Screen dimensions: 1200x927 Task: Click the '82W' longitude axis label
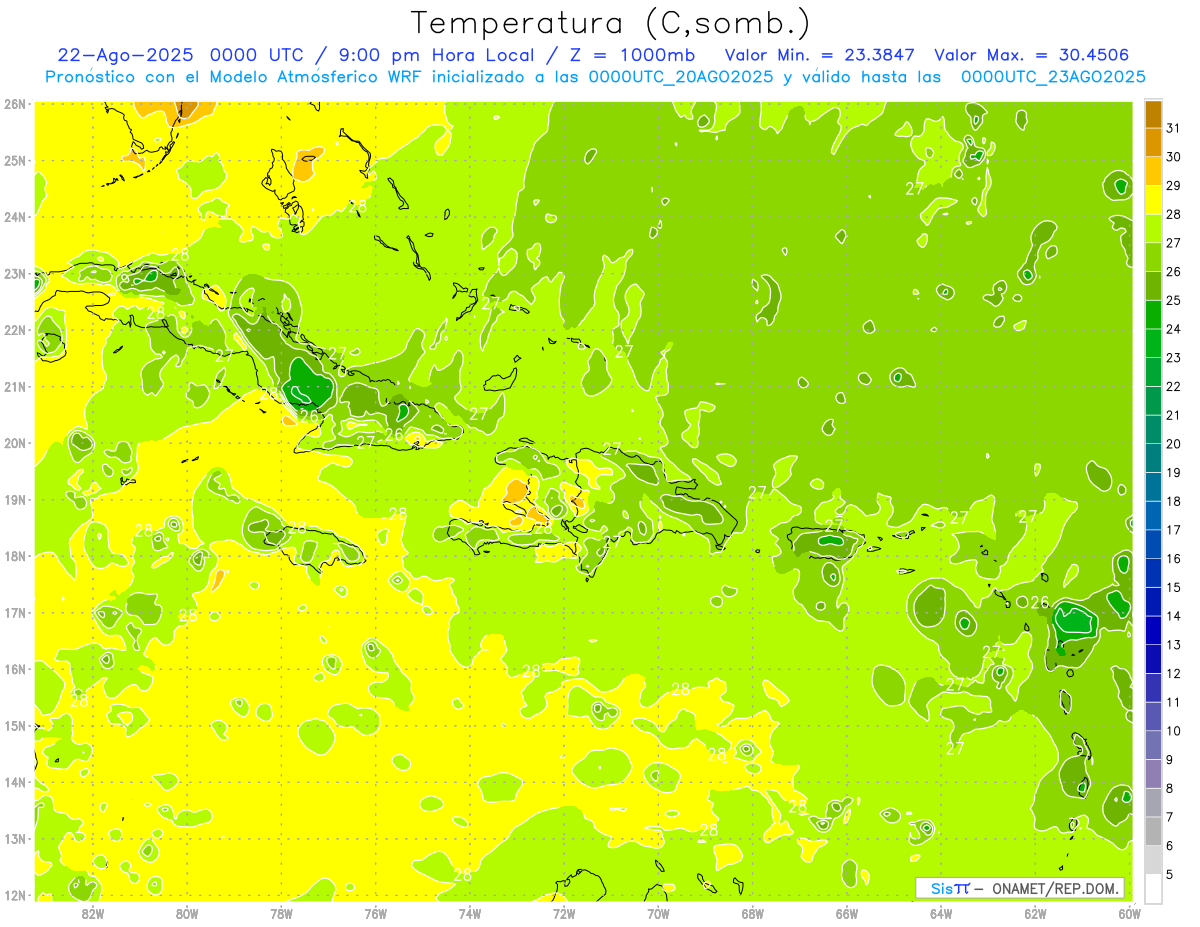(x=92, y=913)
